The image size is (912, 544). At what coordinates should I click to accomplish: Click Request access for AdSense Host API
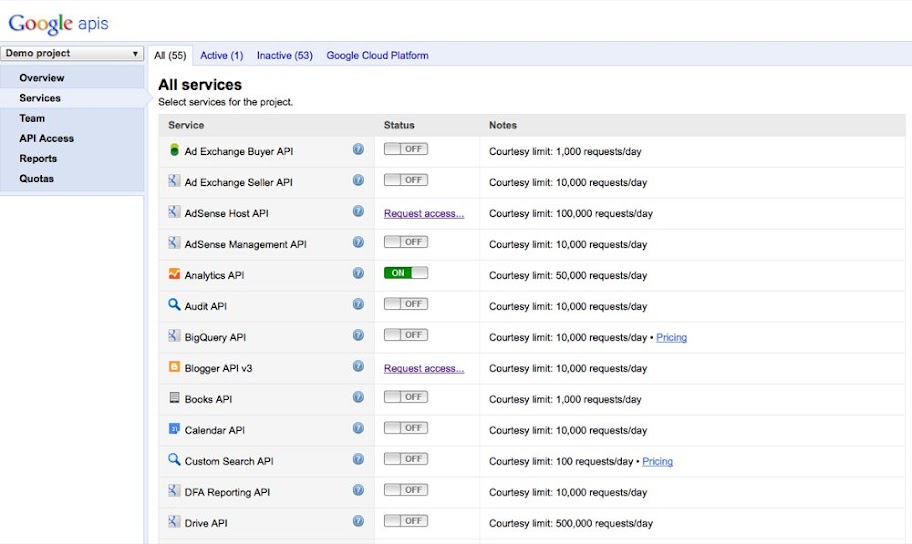423,213
